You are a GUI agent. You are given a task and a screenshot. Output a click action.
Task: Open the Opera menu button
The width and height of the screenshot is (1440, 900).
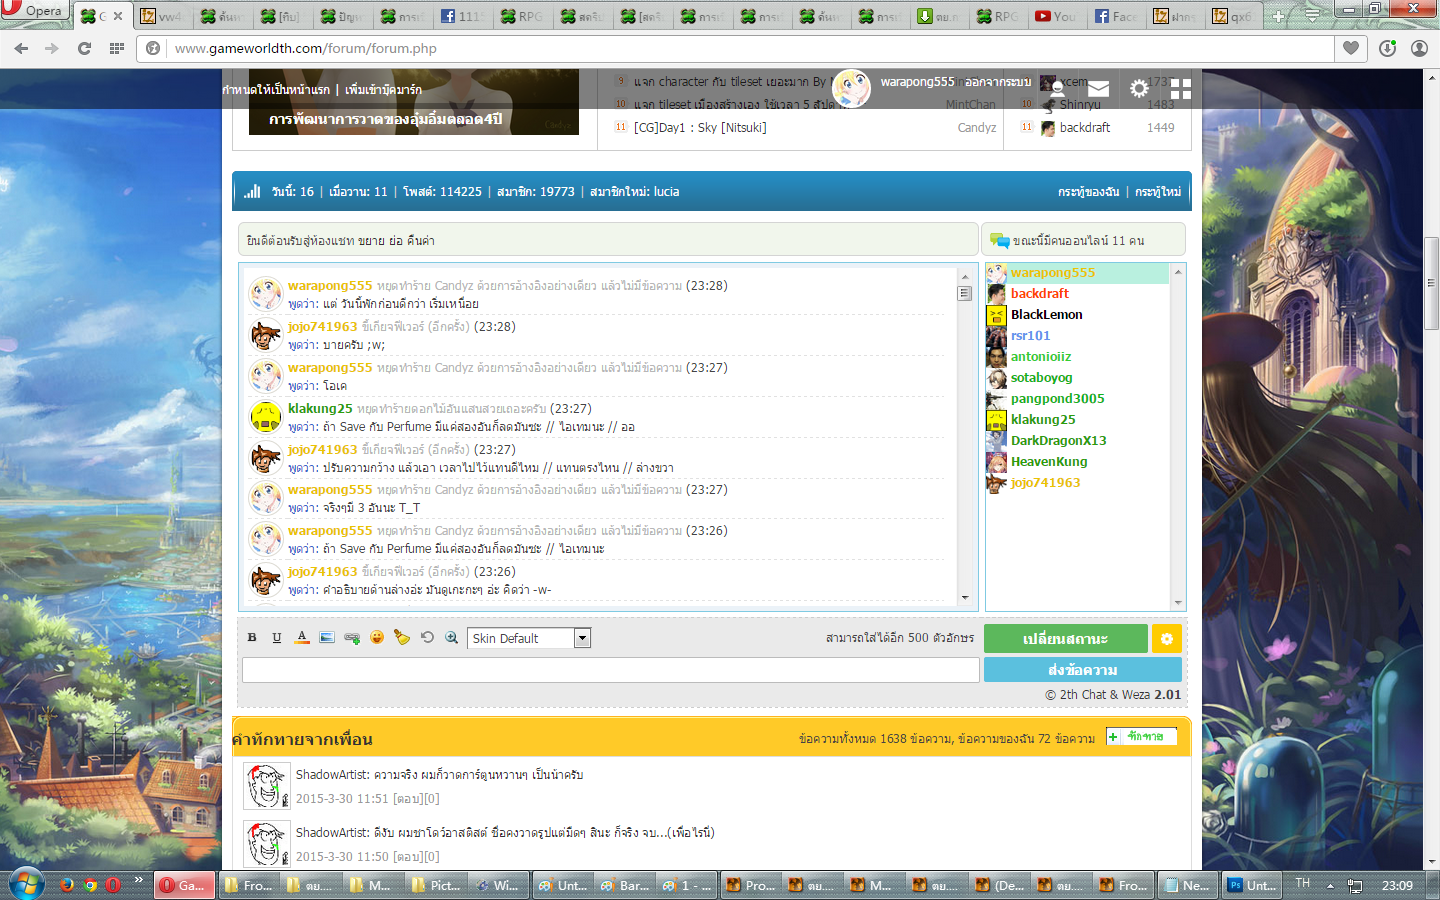(34, 12)
